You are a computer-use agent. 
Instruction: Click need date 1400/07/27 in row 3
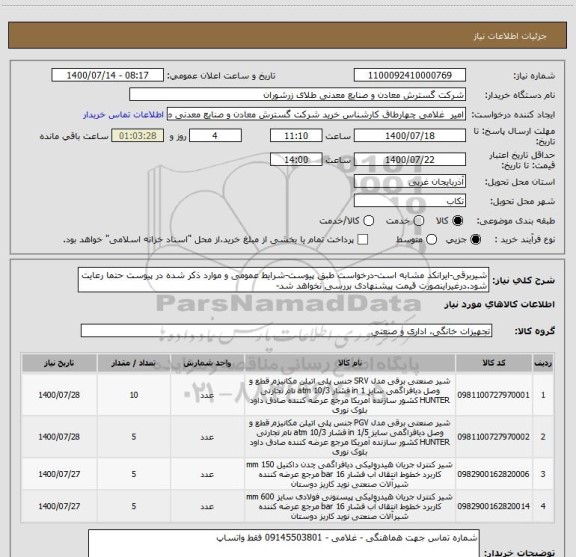[x=59, y=474]
